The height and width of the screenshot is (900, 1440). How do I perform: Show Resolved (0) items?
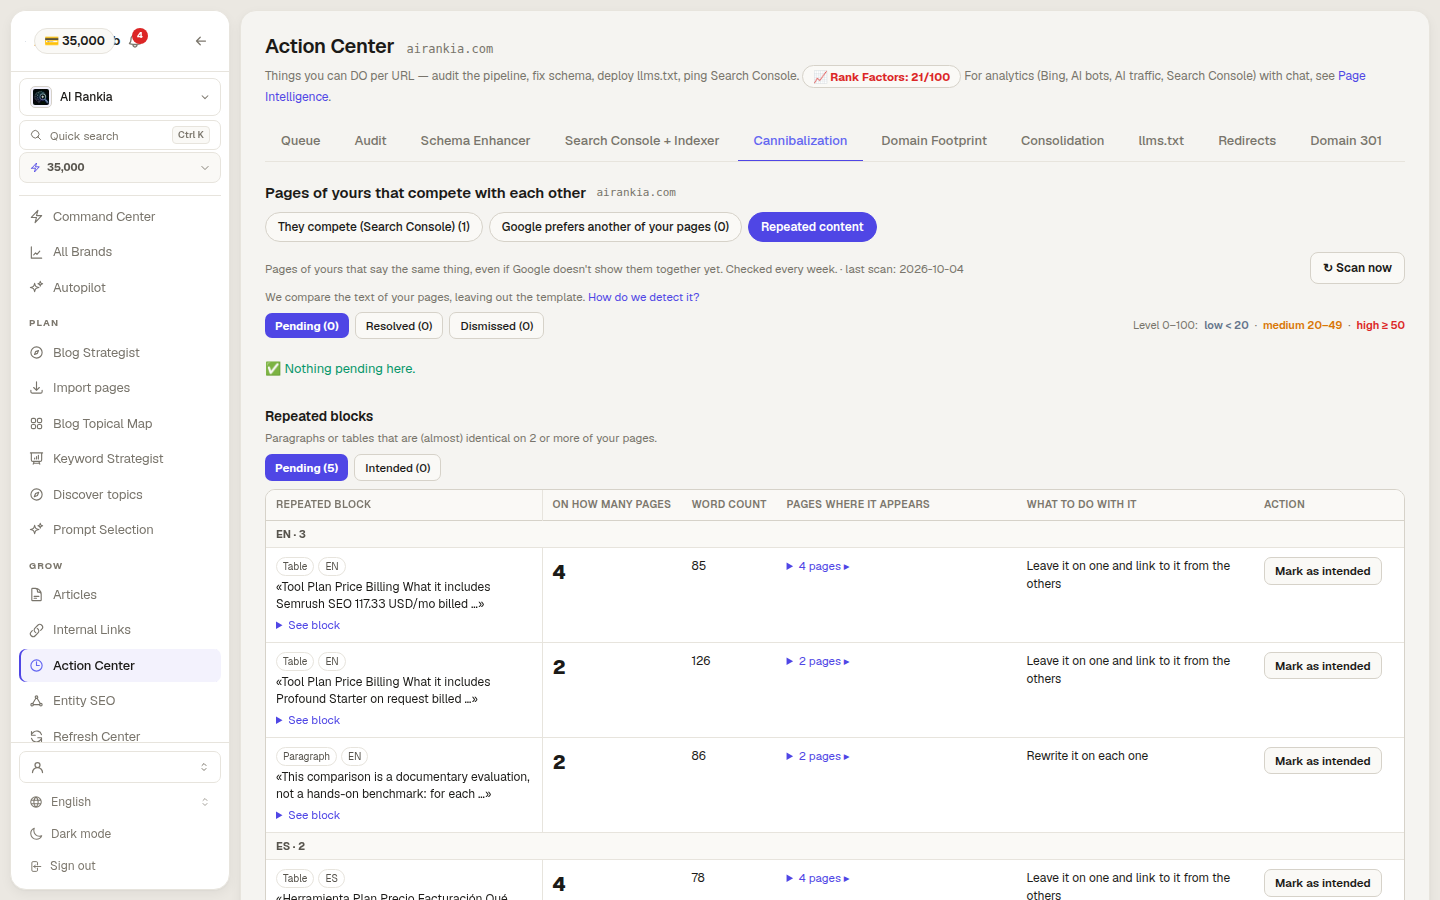point(399,326)
